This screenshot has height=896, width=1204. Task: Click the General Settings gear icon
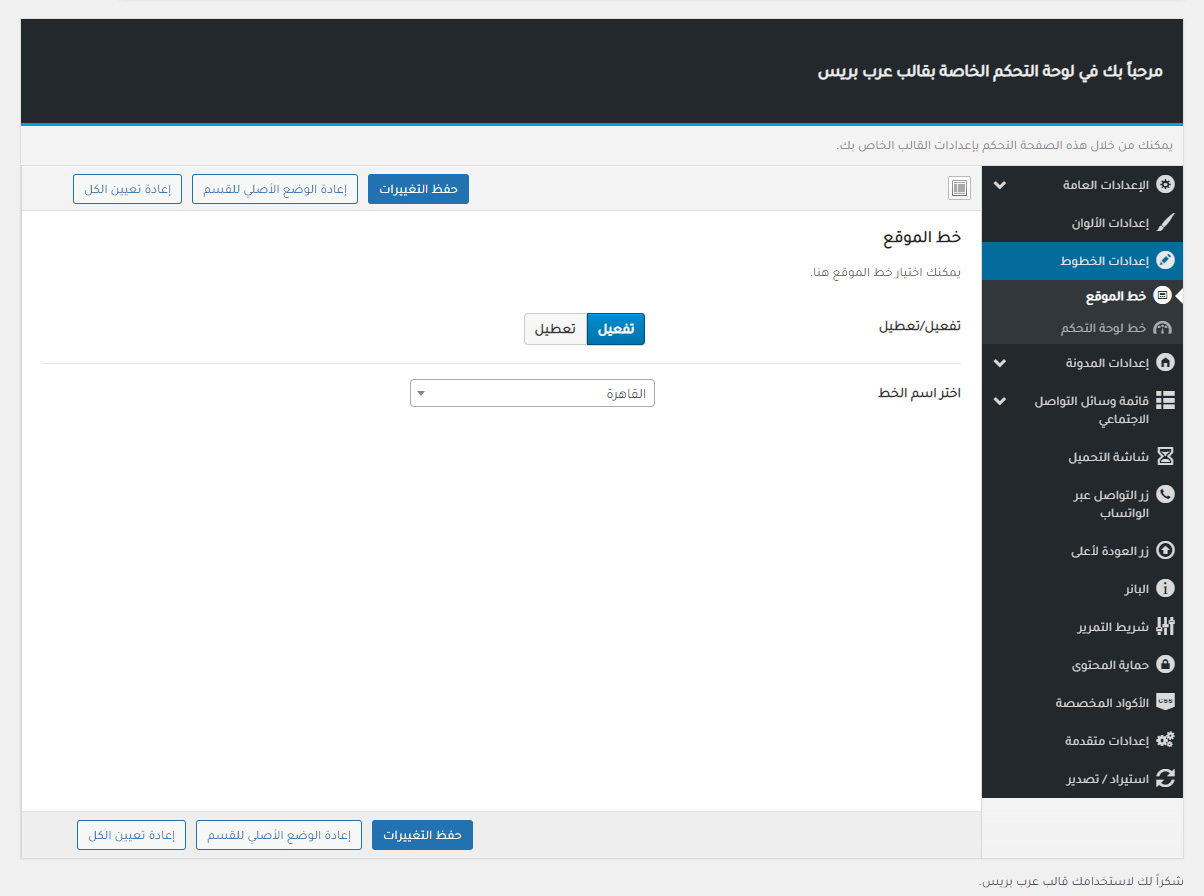1164,185
